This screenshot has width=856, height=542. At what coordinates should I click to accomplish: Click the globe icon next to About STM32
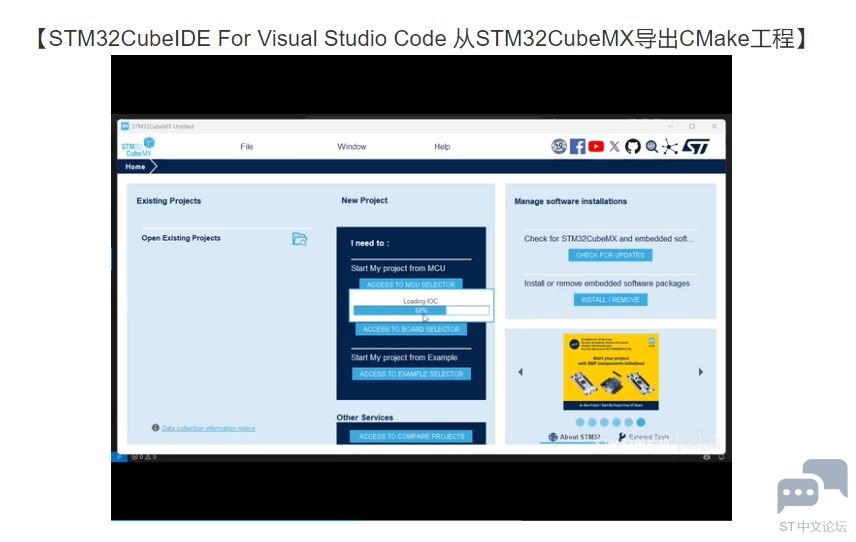point(553,437)
